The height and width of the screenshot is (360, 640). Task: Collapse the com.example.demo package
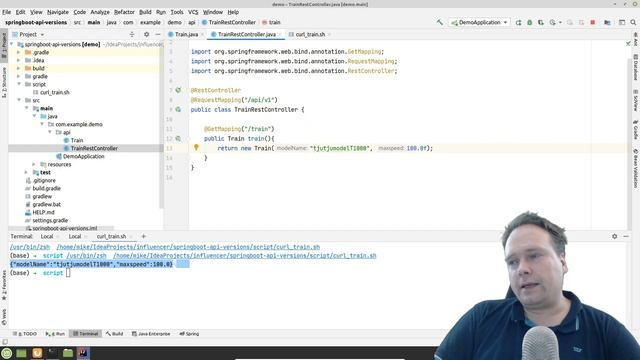click(x=42, y=124)
